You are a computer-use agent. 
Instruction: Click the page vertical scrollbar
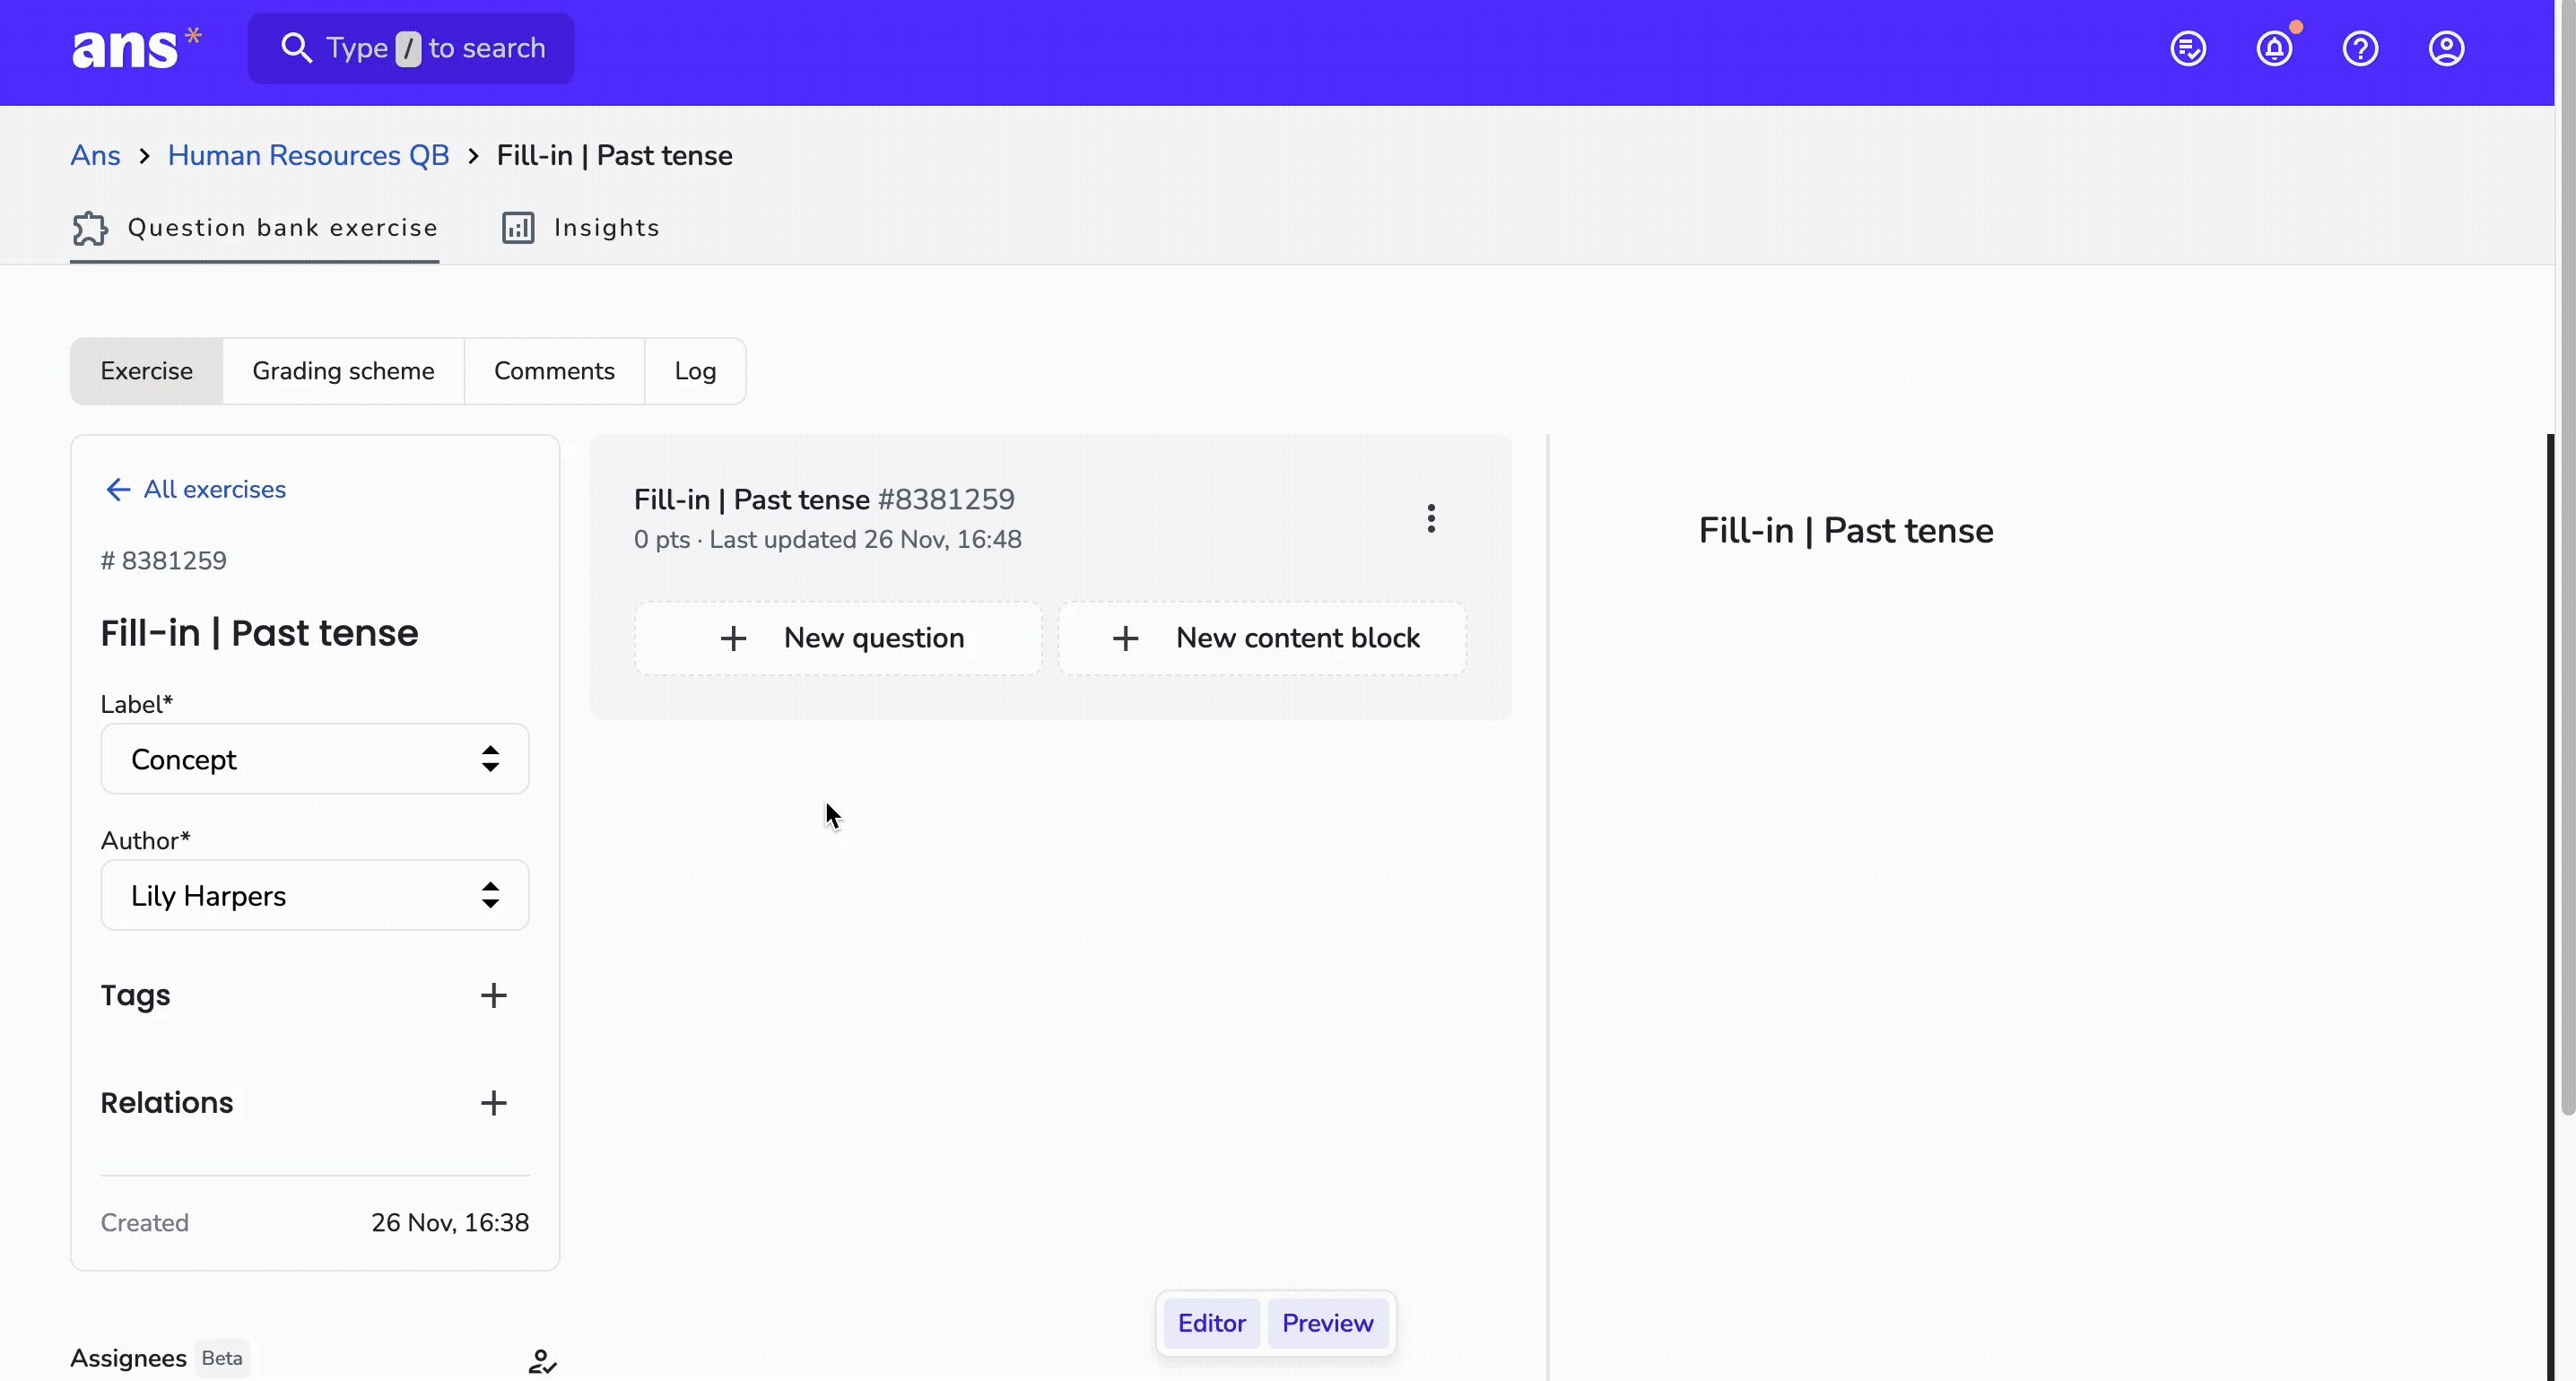coord(2567,560)
